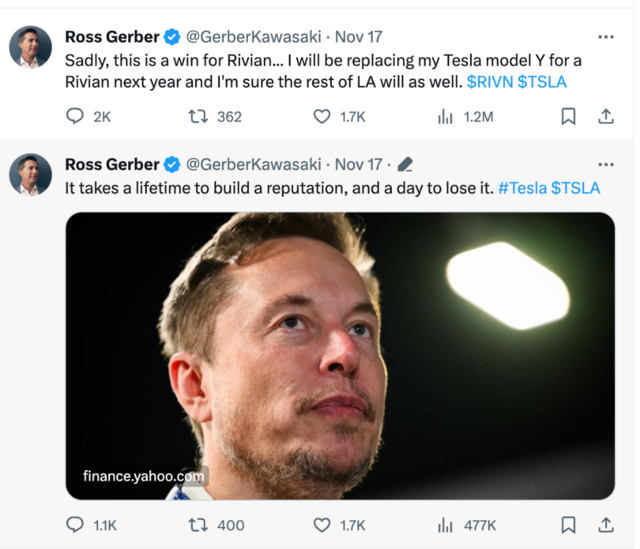Like the Rivian win tweet
640x549 pixels.
[322, 116]
